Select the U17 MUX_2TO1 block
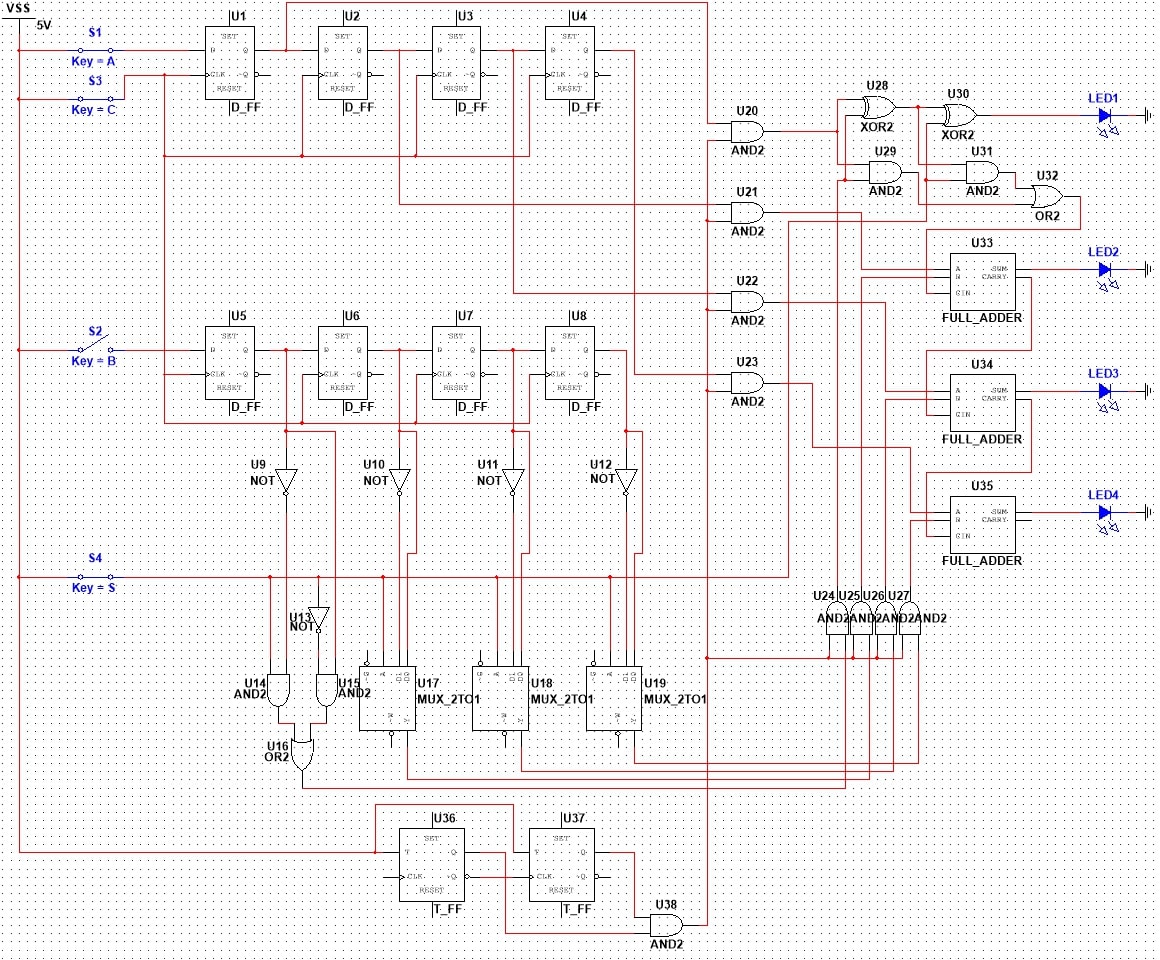Image resolution: width=1160 pixels, height=960 pixels. [387, 699]
